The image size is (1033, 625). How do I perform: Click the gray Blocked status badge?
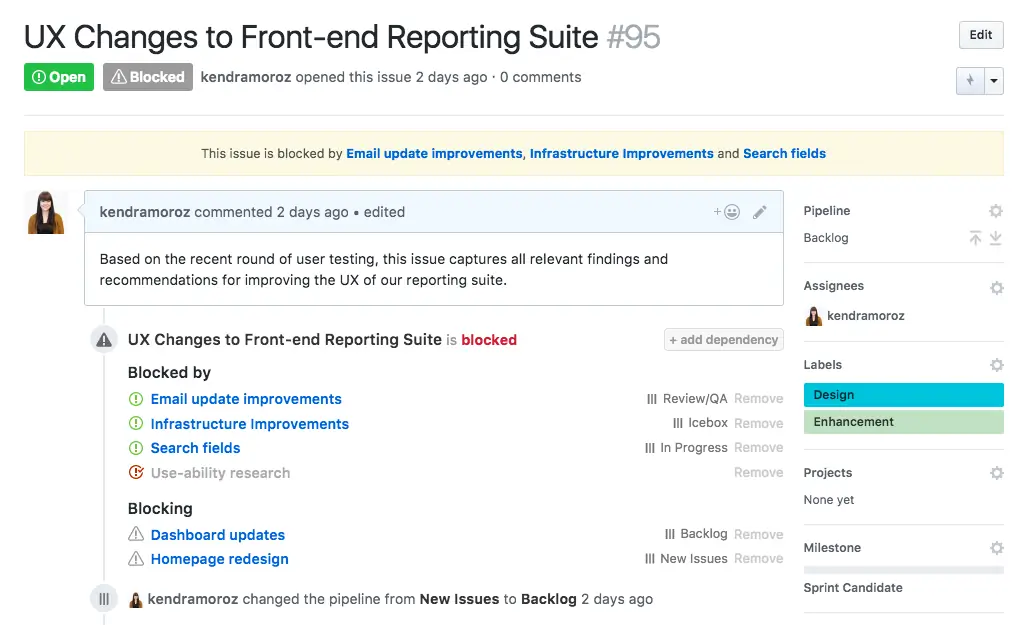(x=148, y=77)
